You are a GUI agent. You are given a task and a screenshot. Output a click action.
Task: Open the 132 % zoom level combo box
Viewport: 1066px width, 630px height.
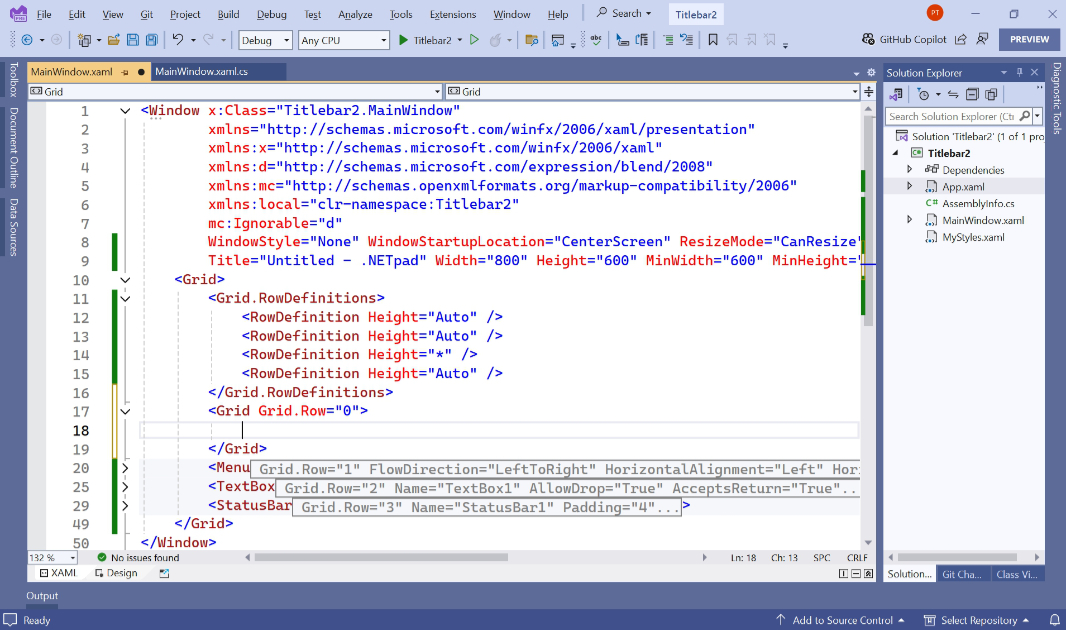[x=52, y=557]
